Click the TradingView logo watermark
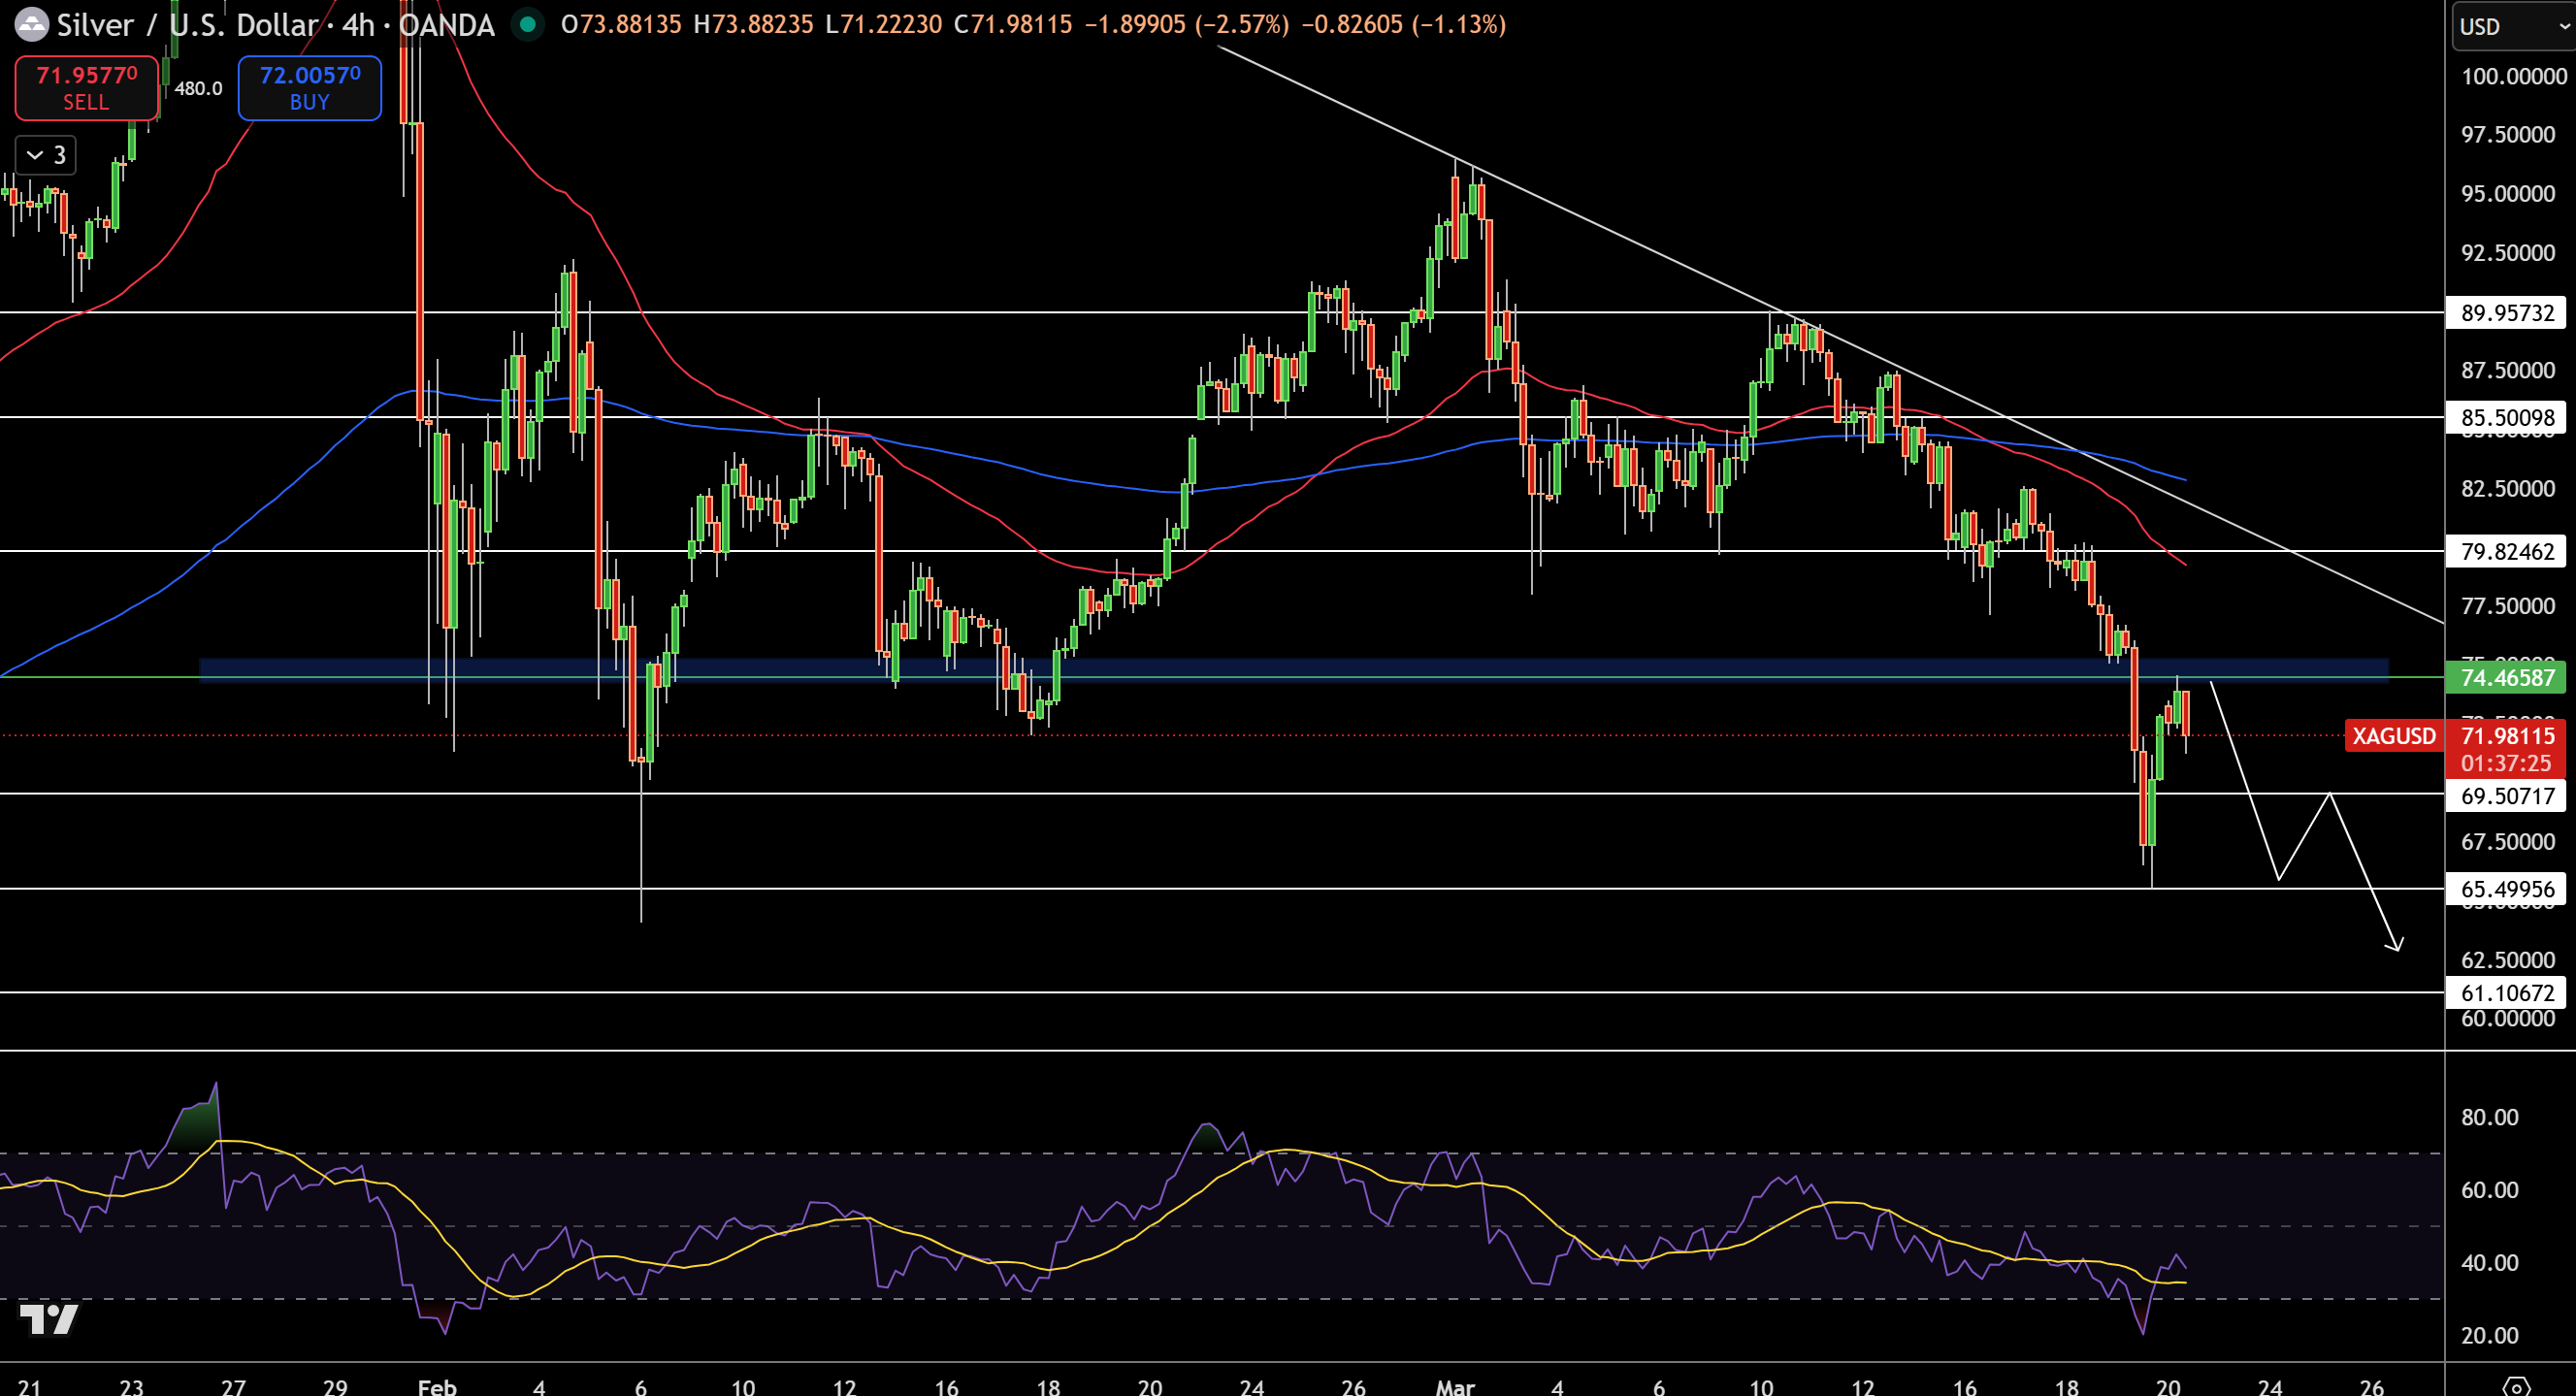Image resolution: width=2576 pixels, height=1396 pixels. coord(48,1319)
